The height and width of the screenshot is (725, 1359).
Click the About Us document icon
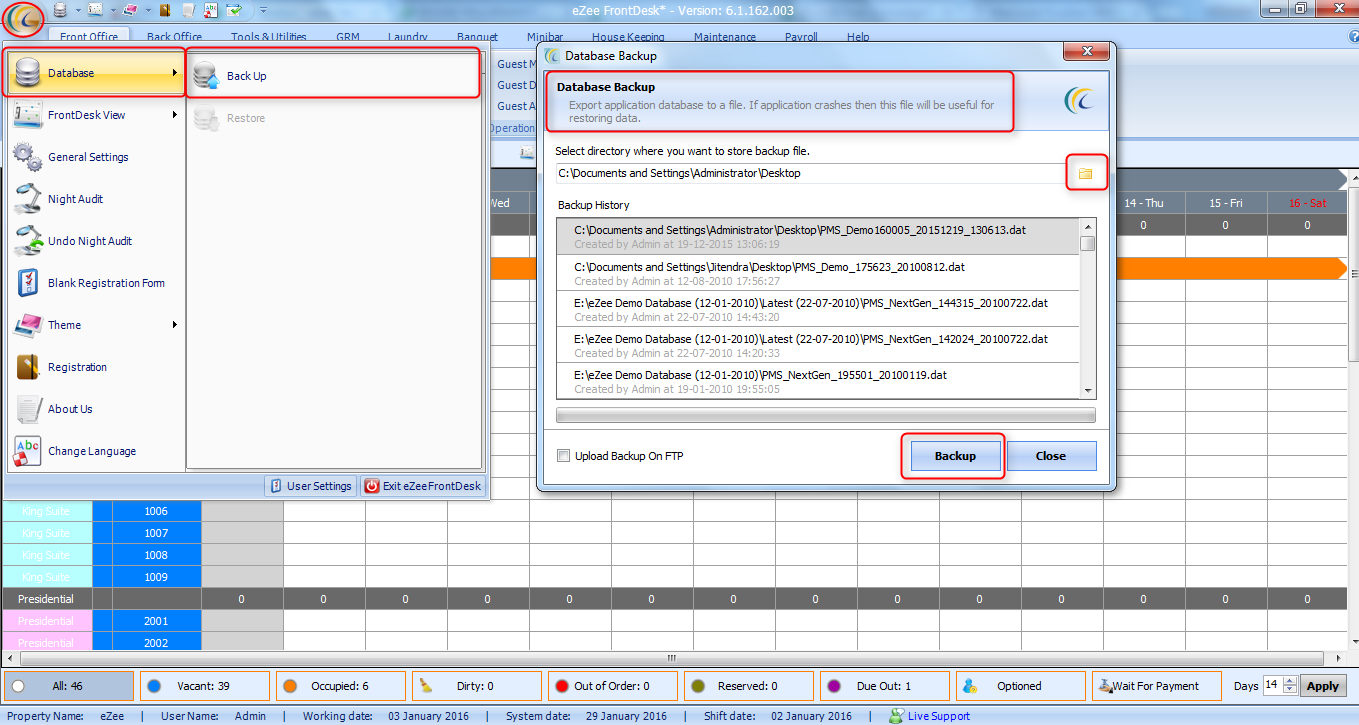[28, 409]
